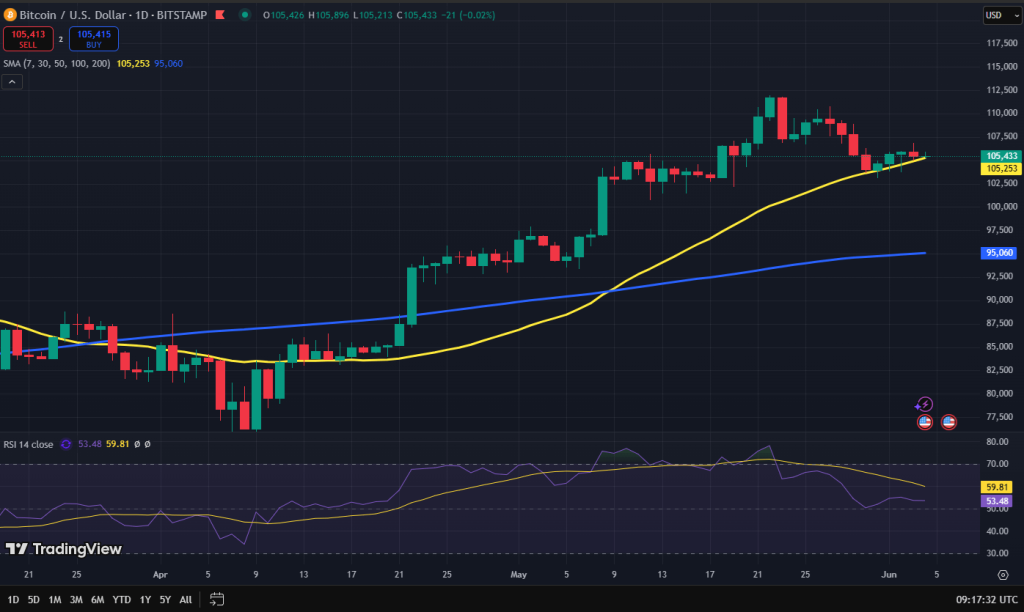This screenshot has height=612, width=1024.
Task: Select the 1D time range
Action: 13,599
